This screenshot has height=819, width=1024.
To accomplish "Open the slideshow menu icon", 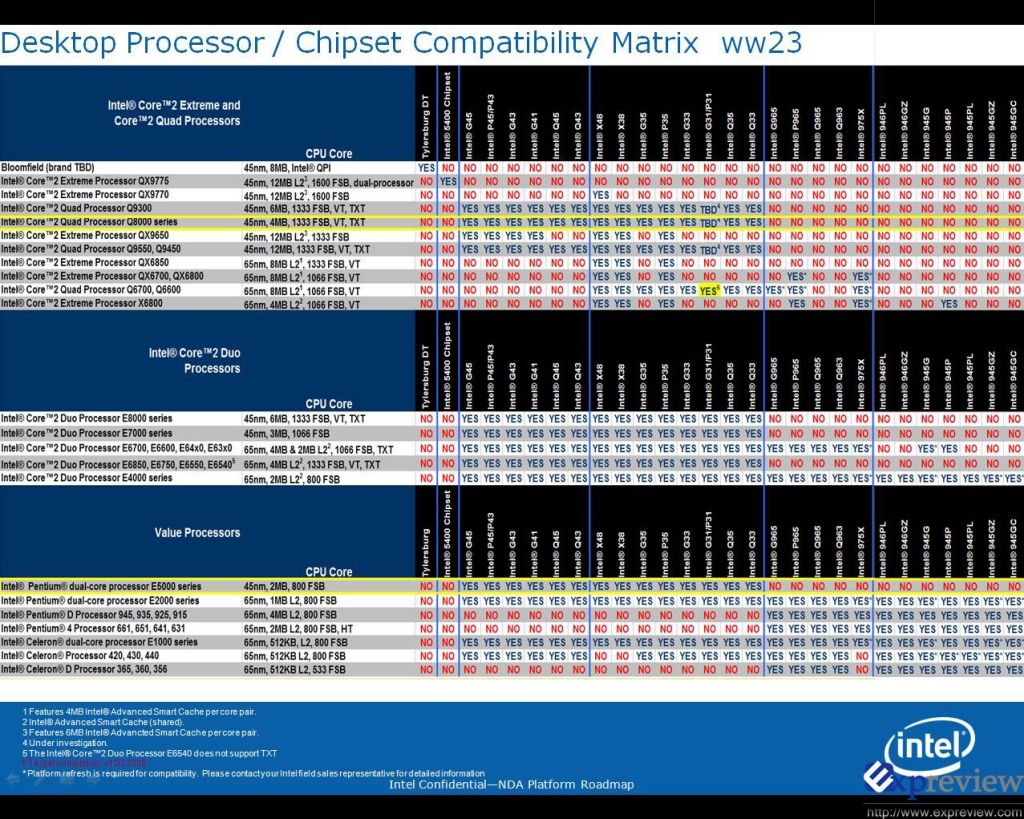I will coord(68,779).
